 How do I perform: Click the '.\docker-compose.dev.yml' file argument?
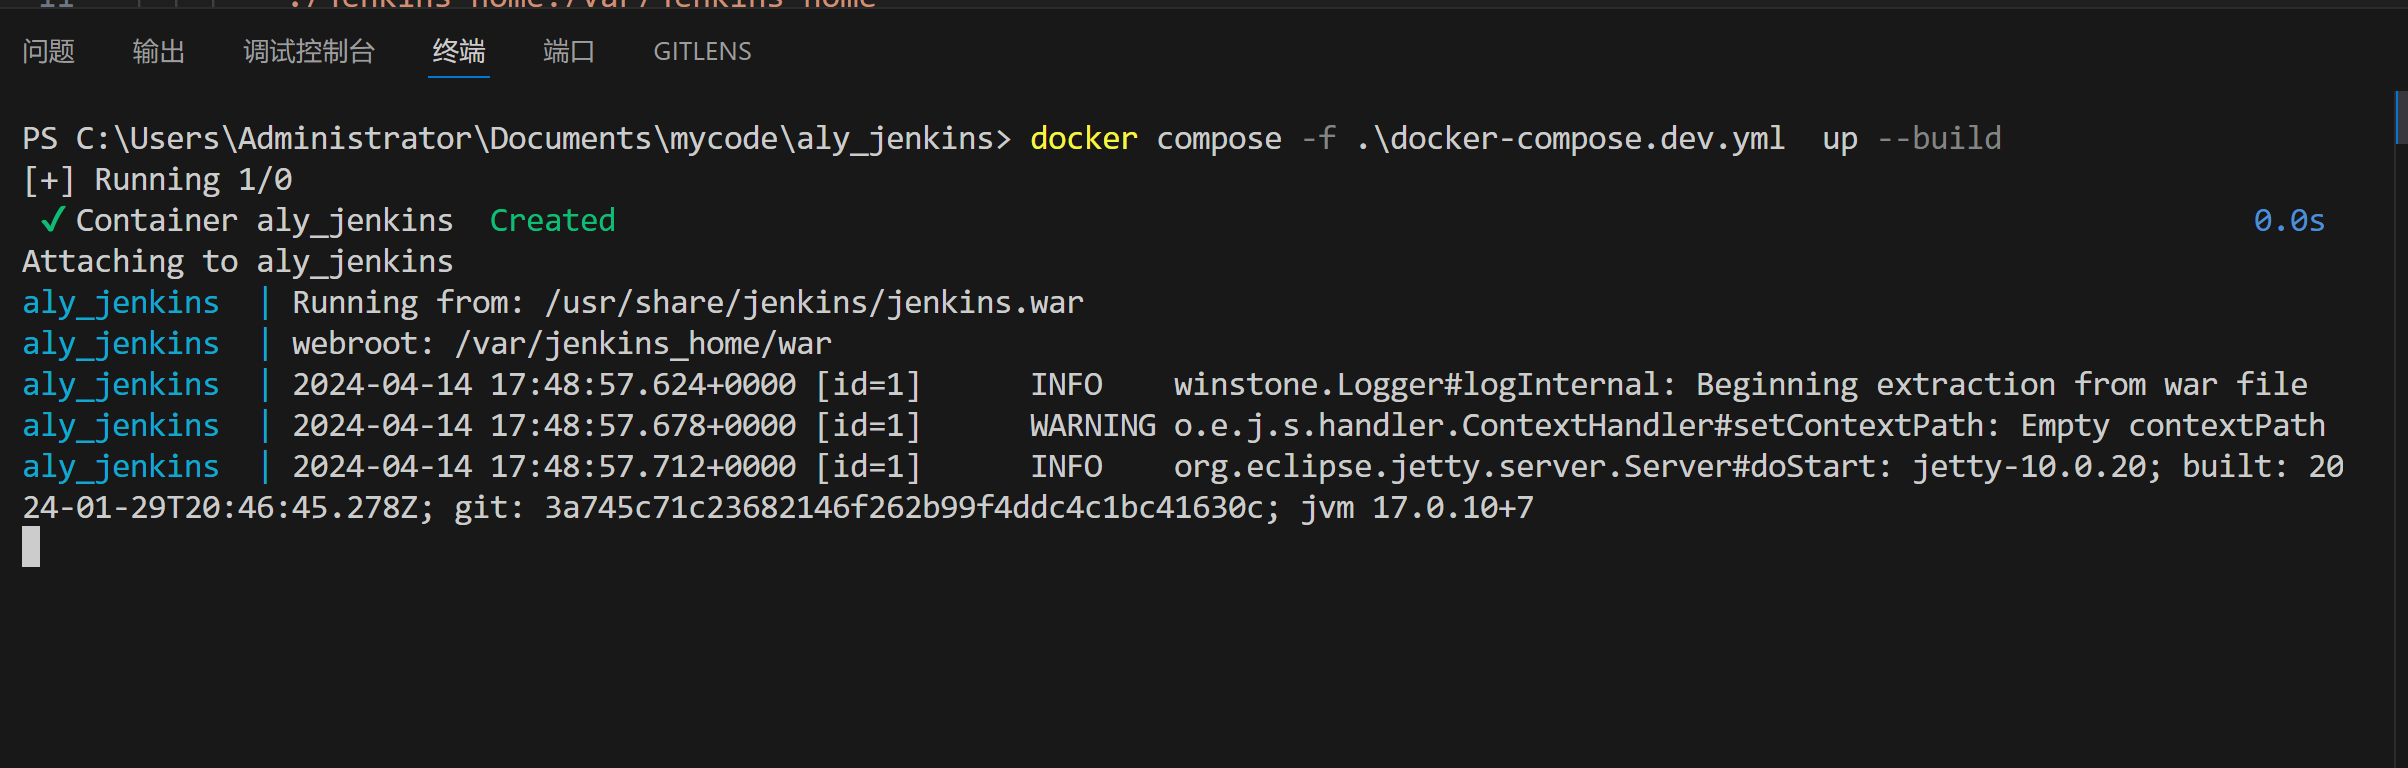point(1570,138)
